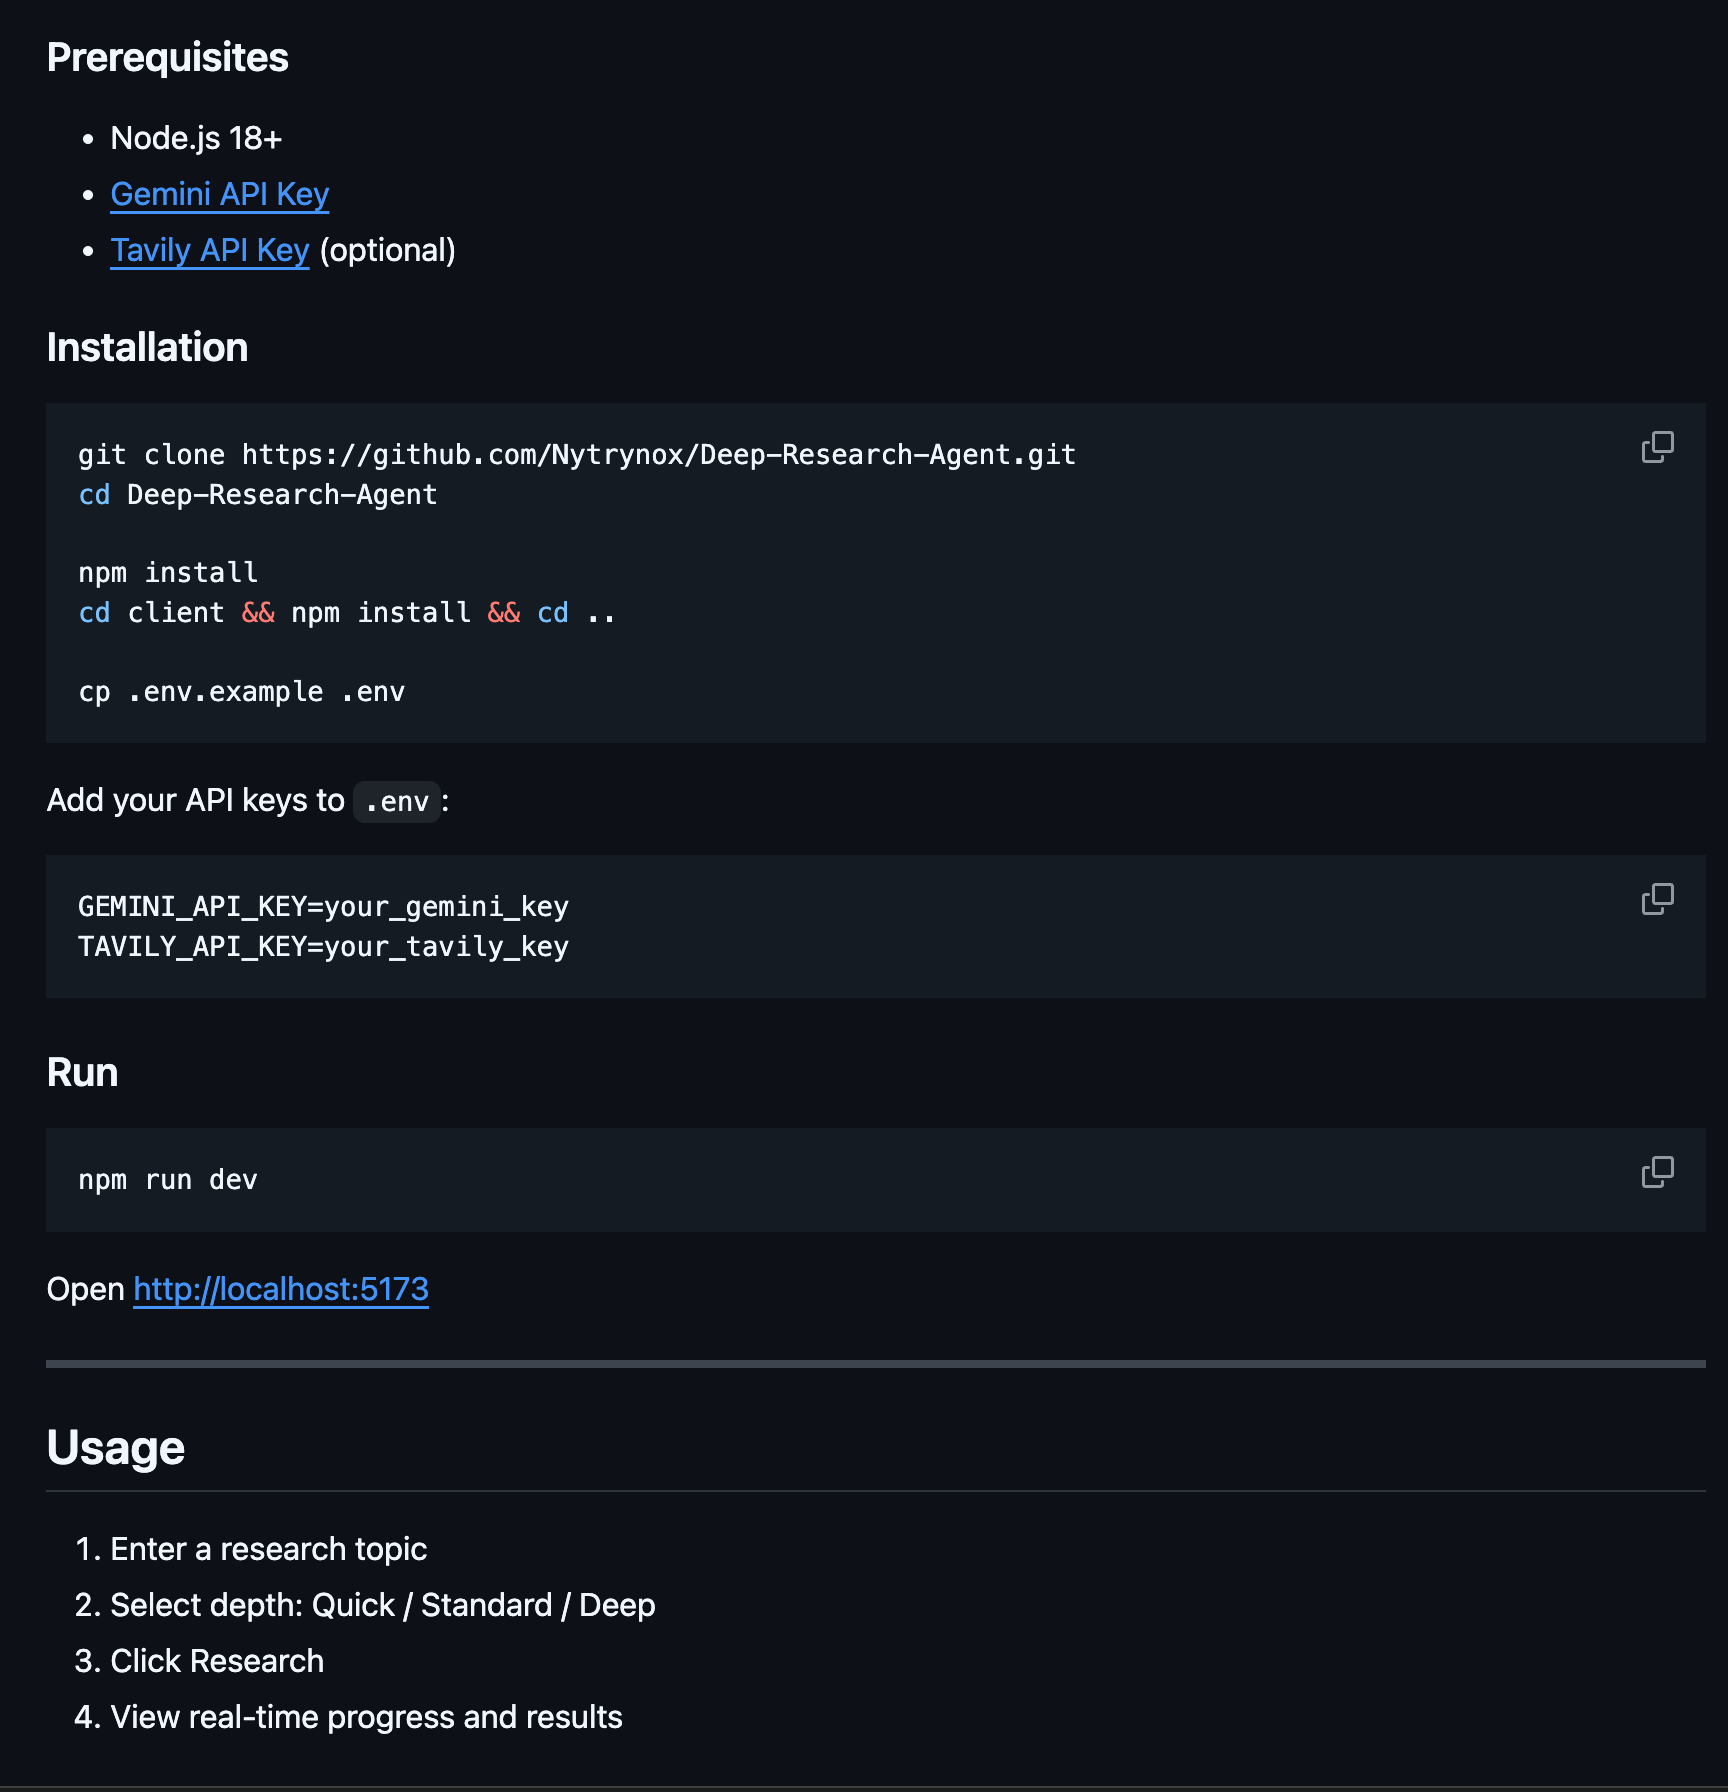Click the npm run dev command text
Viewport: 1728px width, 1792px height.
(168, 1180)
